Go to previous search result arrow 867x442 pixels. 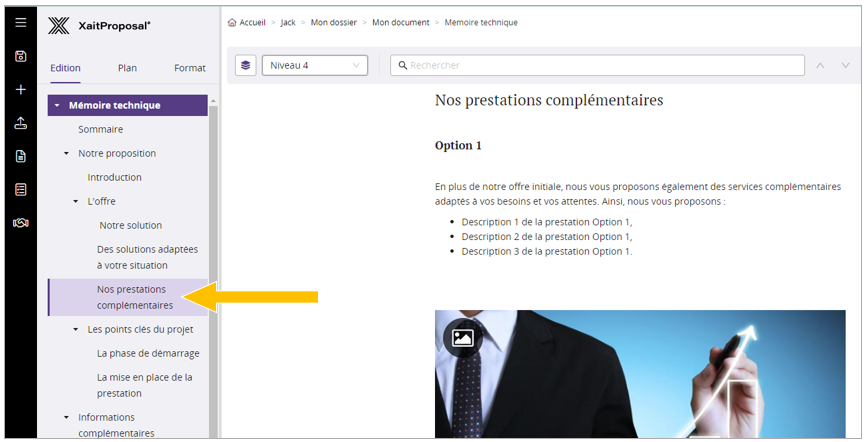tap(820, 66)
